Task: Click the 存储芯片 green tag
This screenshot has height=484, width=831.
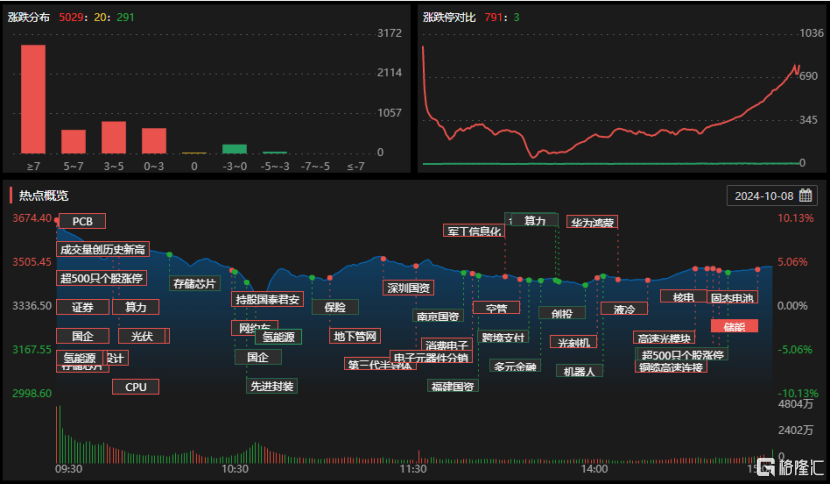Action: (x=195, y=284)
